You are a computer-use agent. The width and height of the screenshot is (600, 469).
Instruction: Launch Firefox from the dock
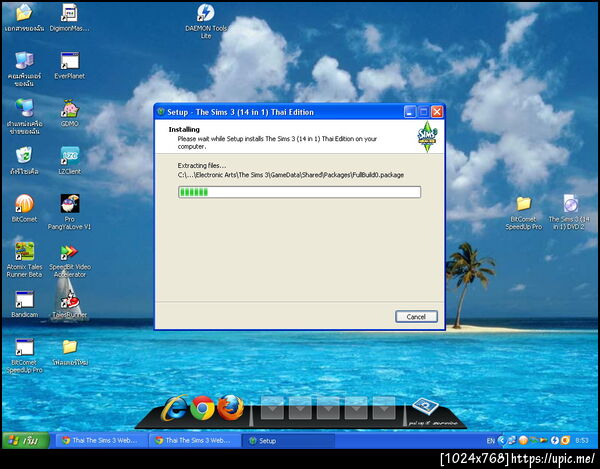(230, 408)
